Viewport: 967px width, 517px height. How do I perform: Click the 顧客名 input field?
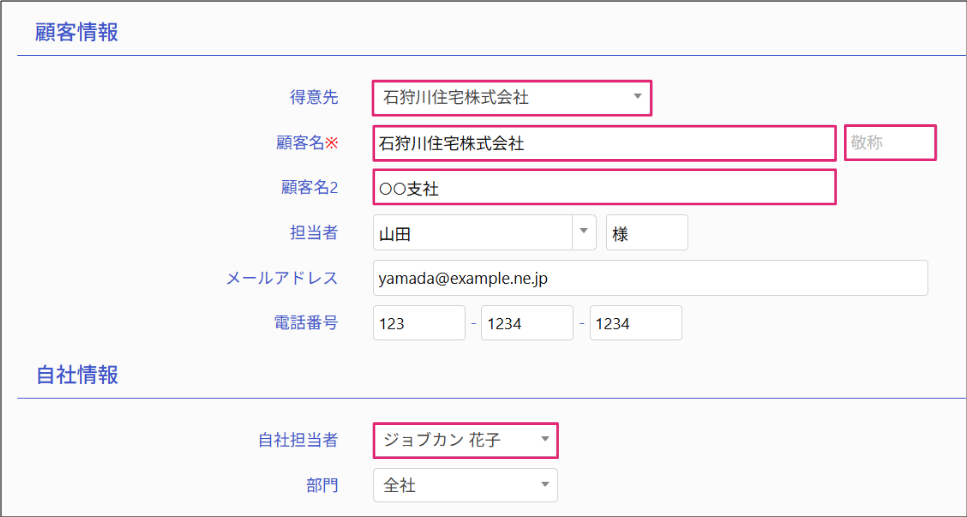pos(604,143)
